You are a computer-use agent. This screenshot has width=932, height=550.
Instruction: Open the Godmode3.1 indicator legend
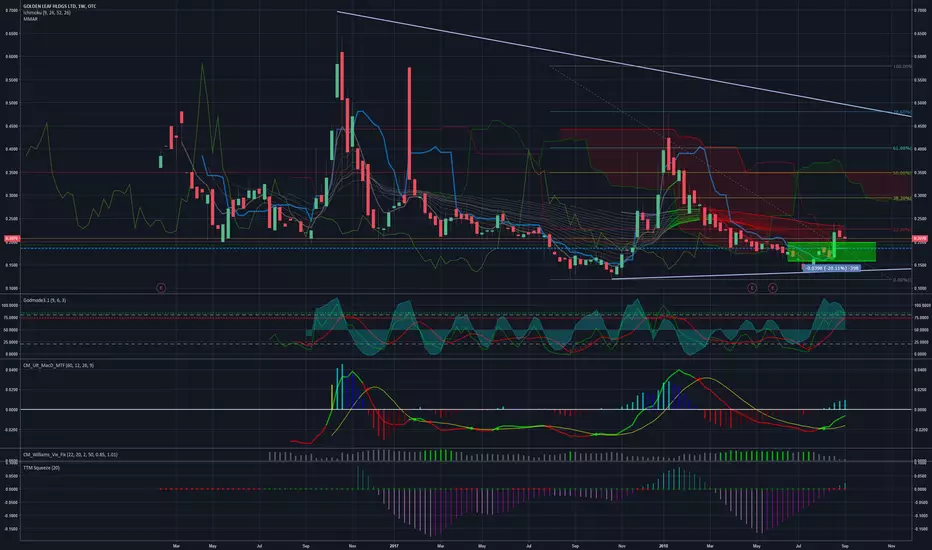tap(44, 300)
